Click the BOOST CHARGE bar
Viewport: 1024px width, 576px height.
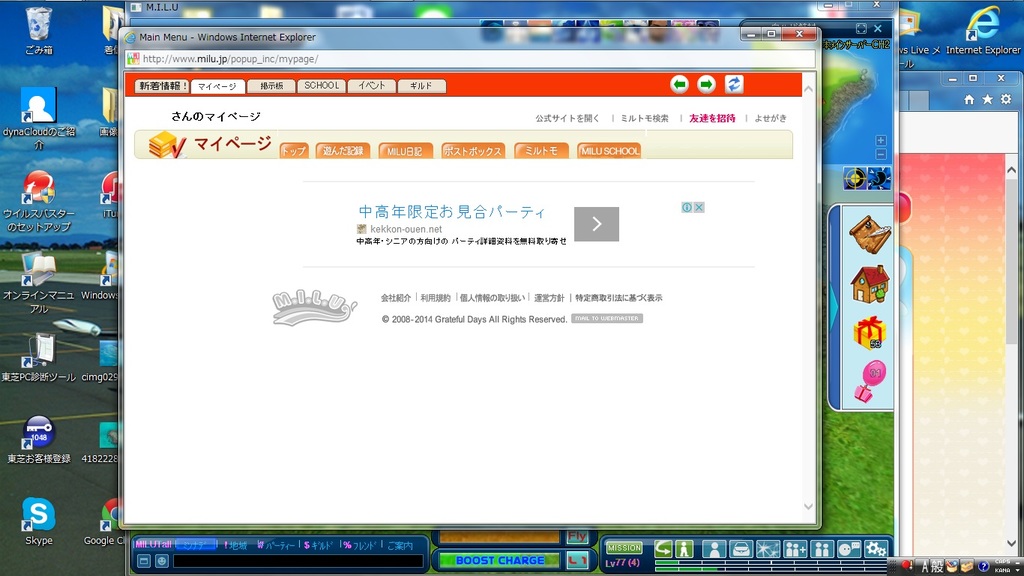(499, 561)
